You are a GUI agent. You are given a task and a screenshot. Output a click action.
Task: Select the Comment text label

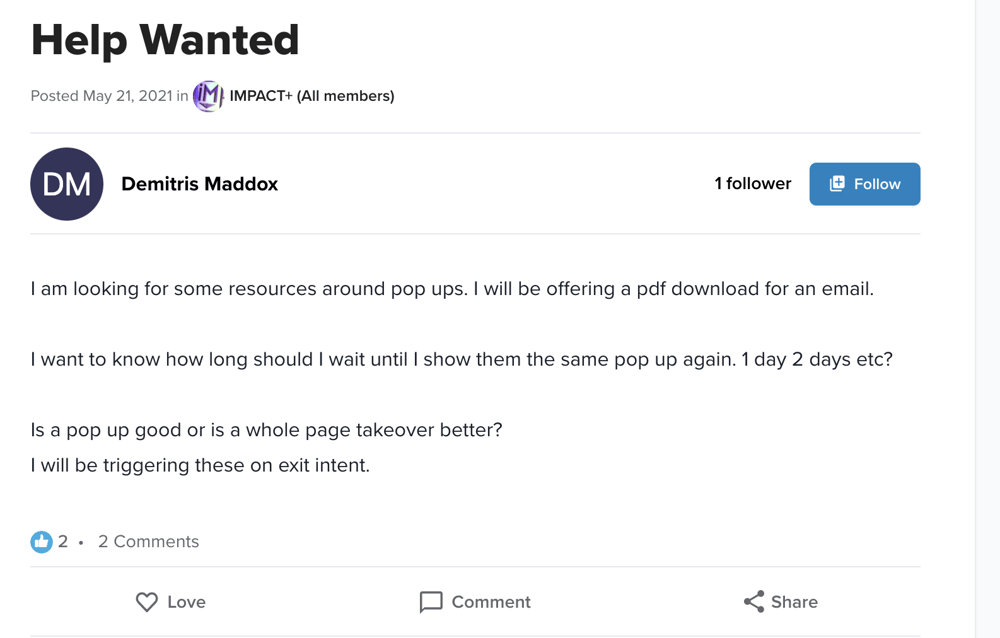tap(491, 602)
